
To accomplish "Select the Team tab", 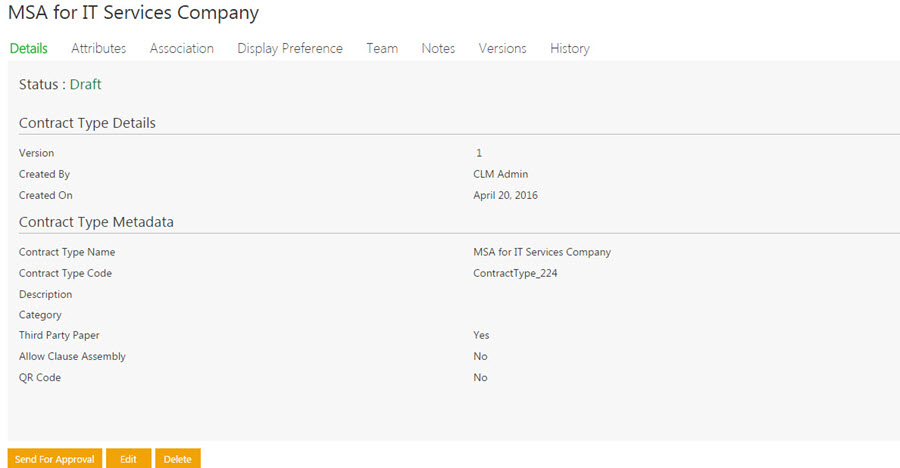I will tap(382, 48).
